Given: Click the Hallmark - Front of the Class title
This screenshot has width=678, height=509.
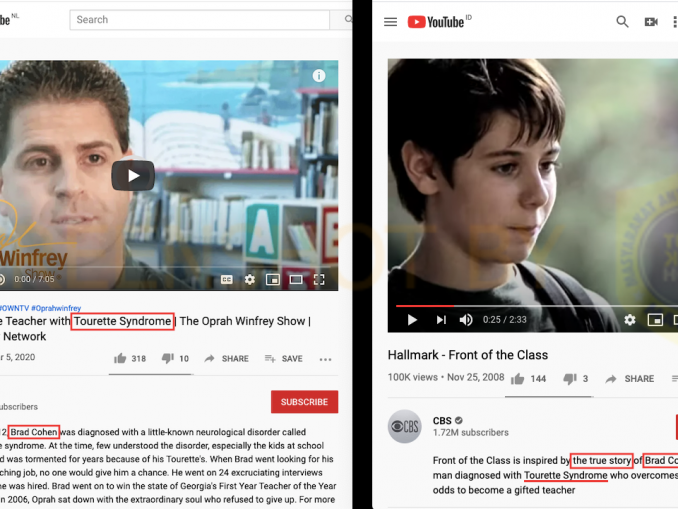Looking at the screenshot, I should coord(468,355).
